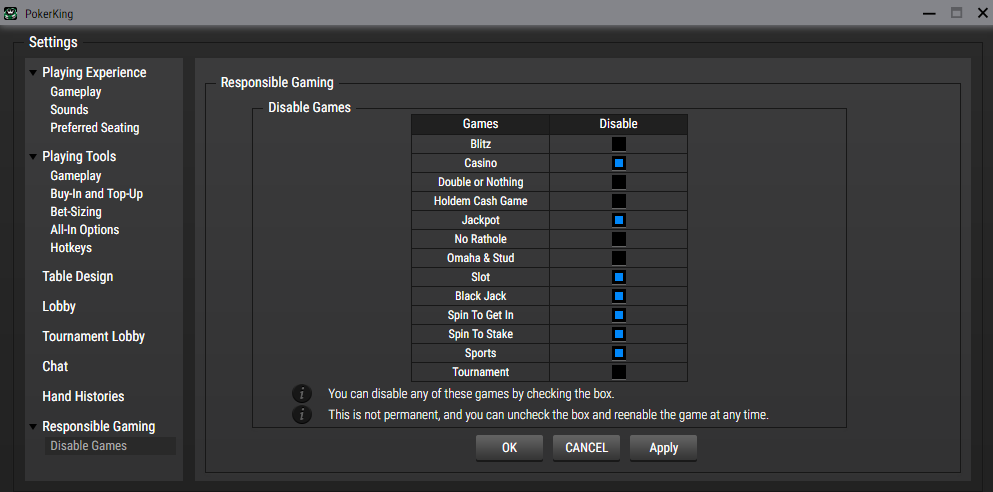
Task: Uncheck the Jackpot disable checkbox
Action: [x=618, y=220]
